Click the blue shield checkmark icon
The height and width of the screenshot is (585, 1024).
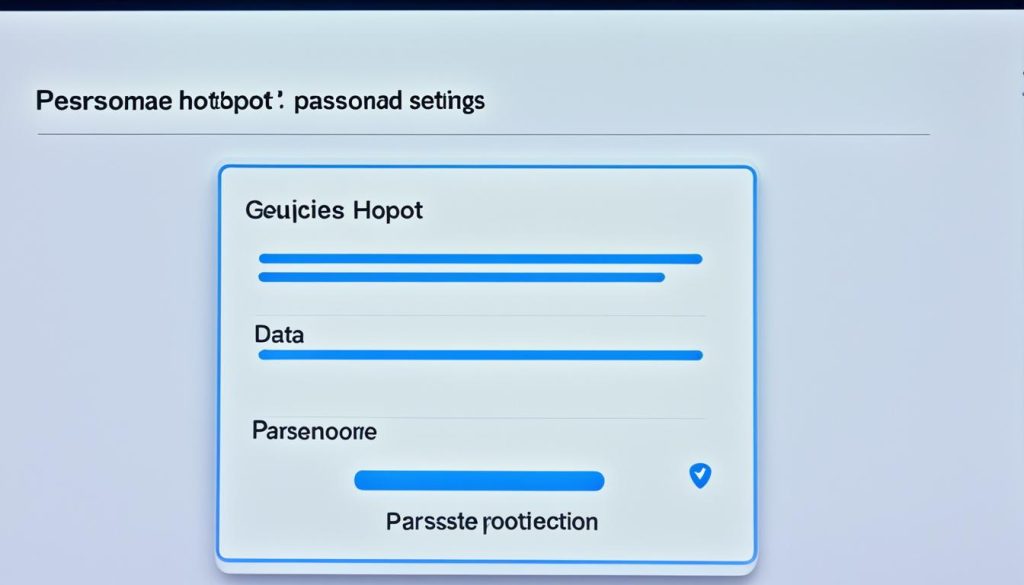point(700,476)
